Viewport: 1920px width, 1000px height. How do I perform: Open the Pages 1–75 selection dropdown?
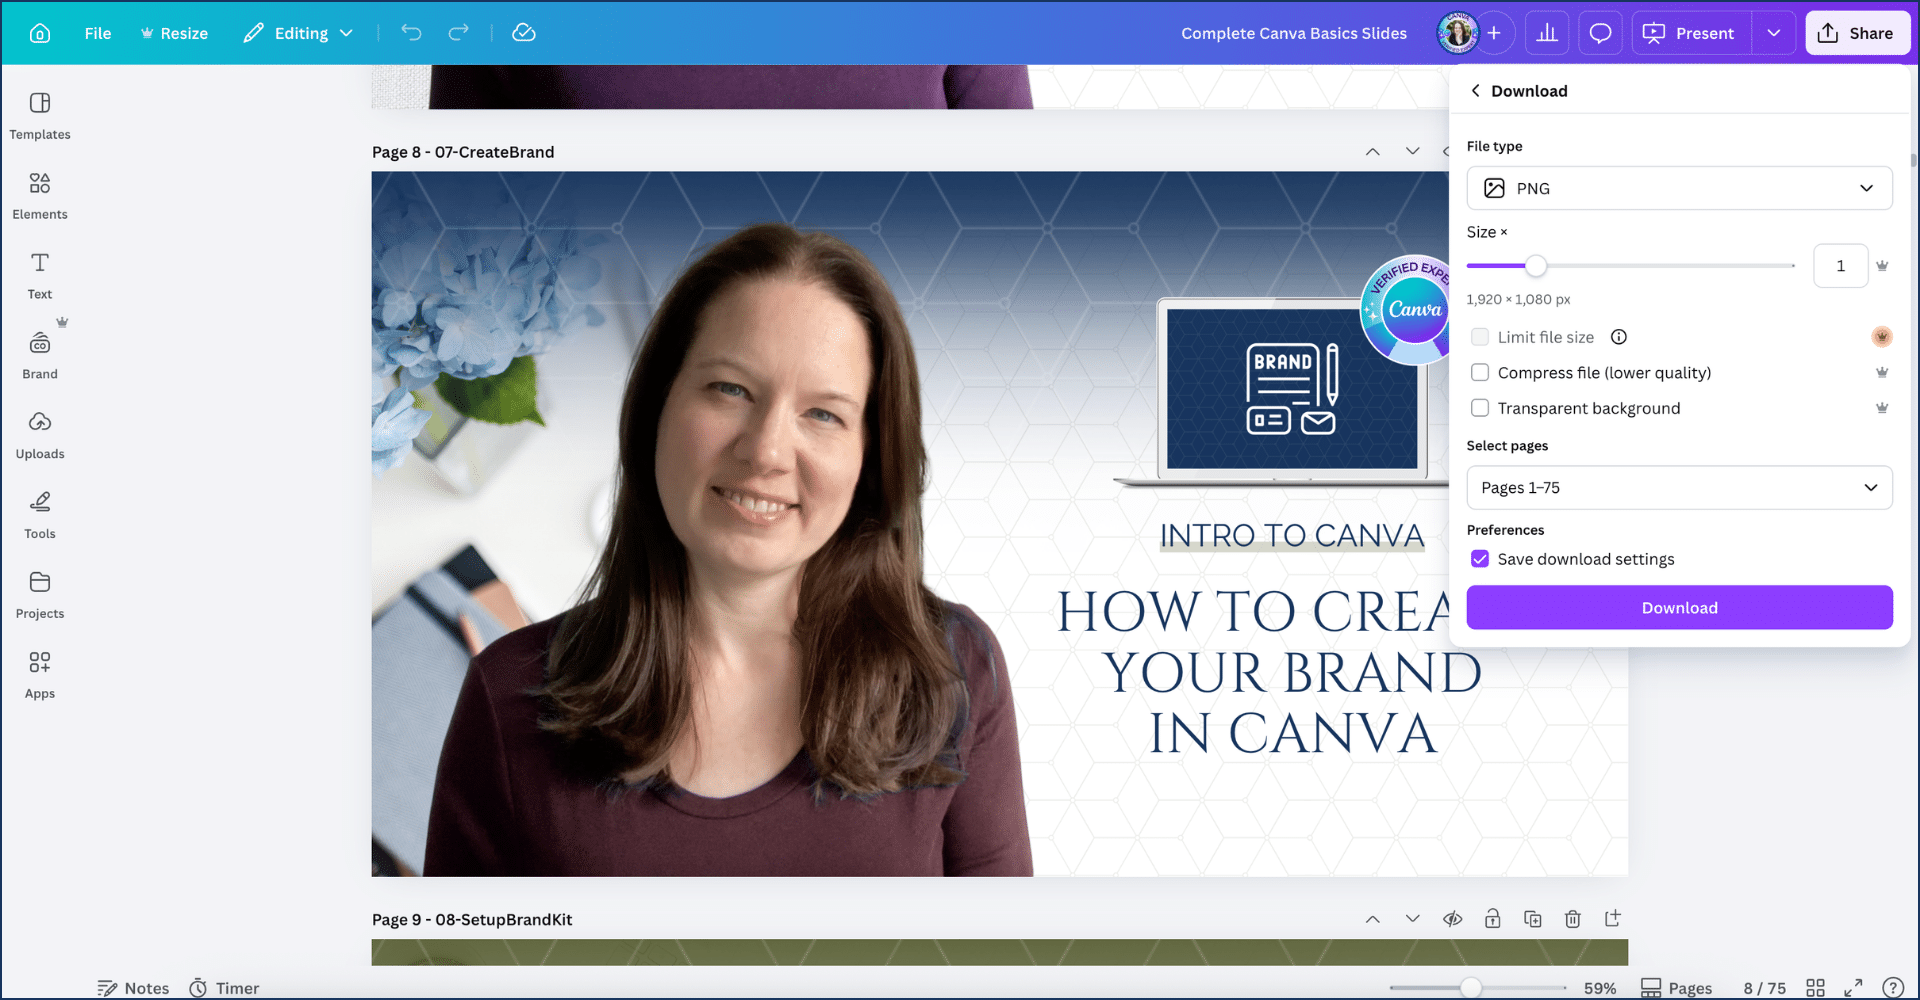[x=1679, y=488]
